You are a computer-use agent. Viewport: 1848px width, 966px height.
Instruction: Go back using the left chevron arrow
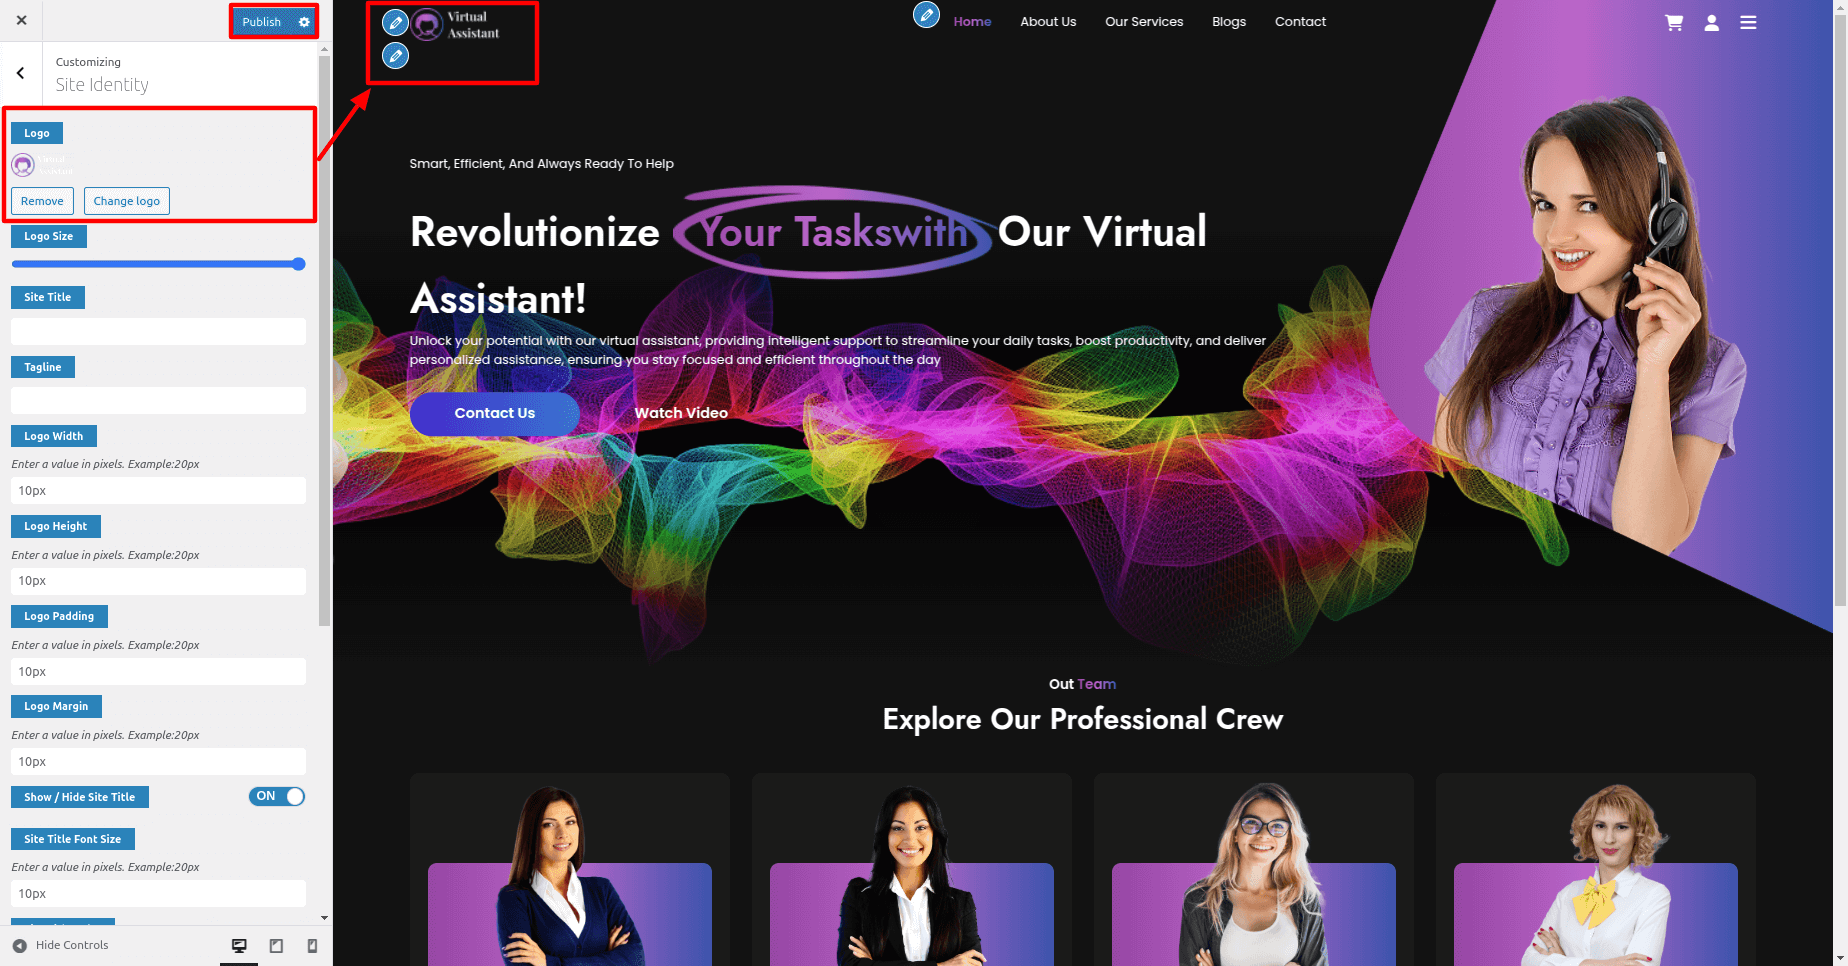pyautogui.click(x=21, y=73)
